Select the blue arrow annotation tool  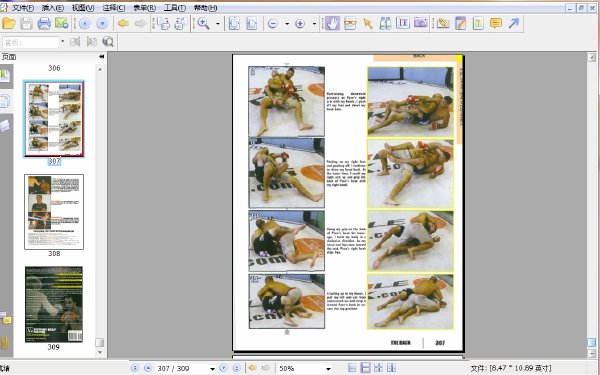514,24
